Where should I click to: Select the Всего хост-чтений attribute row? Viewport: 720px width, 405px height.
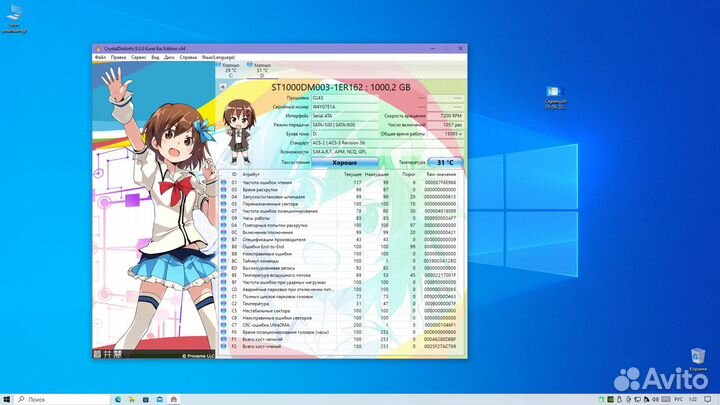point(339,346)
